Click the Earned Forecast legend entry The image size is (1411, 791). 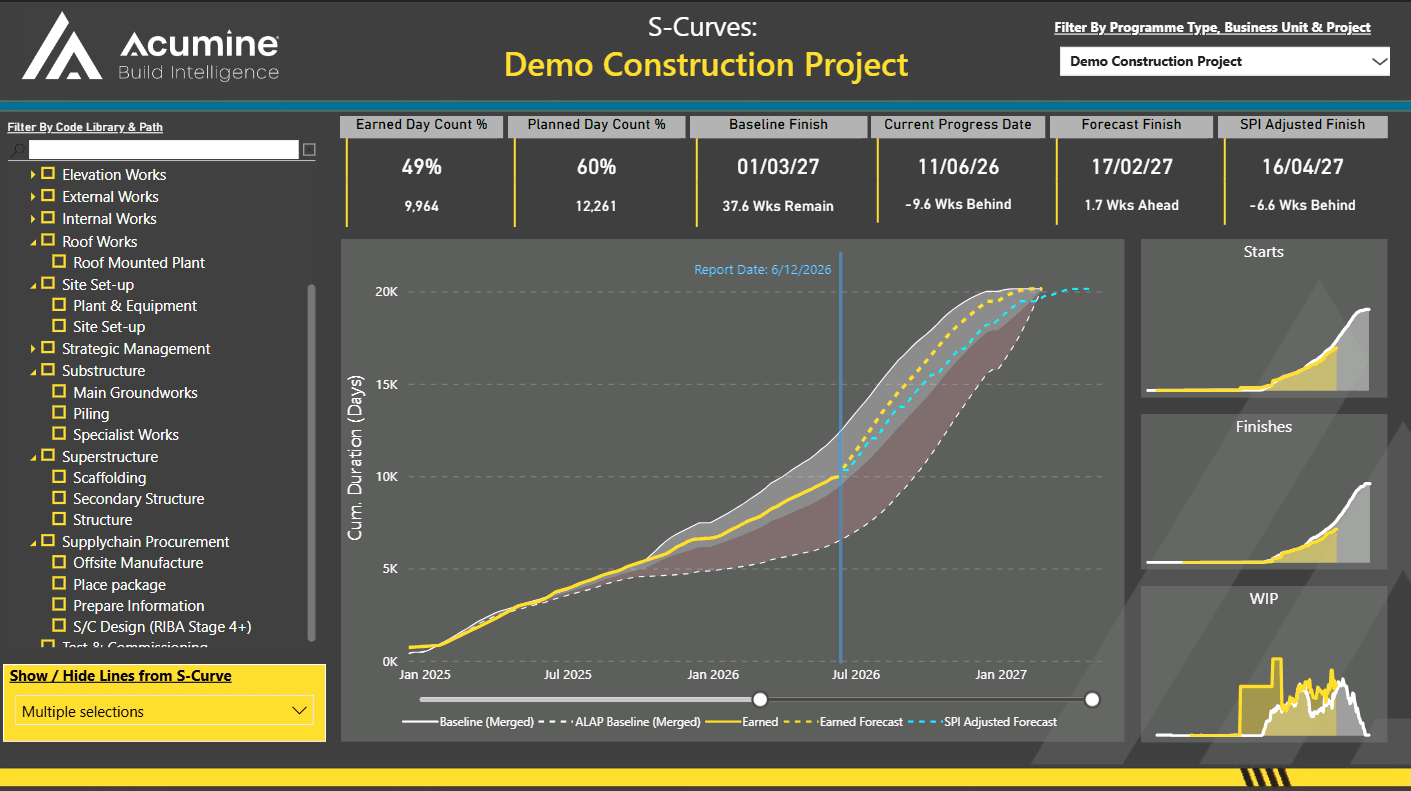click(x=843, y=721)
